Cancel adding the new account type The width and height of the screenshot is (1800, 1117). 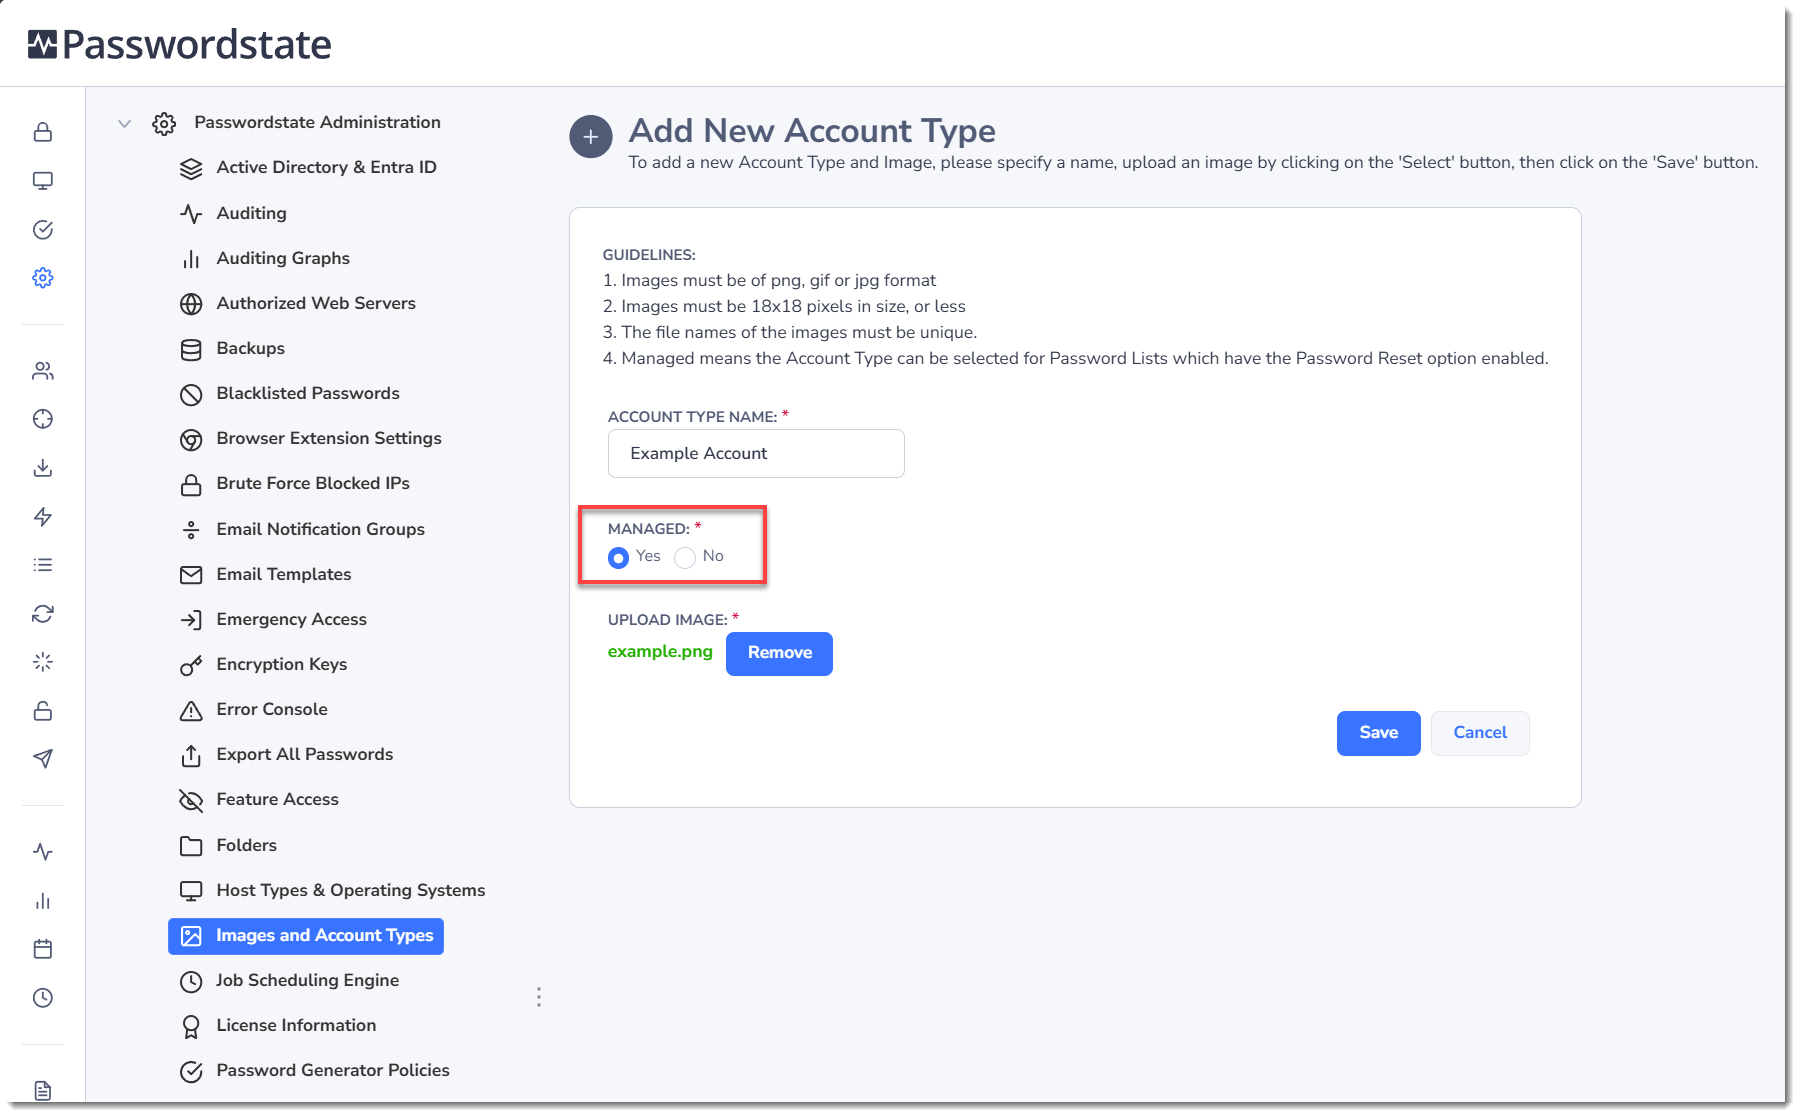coord(1480,733)
